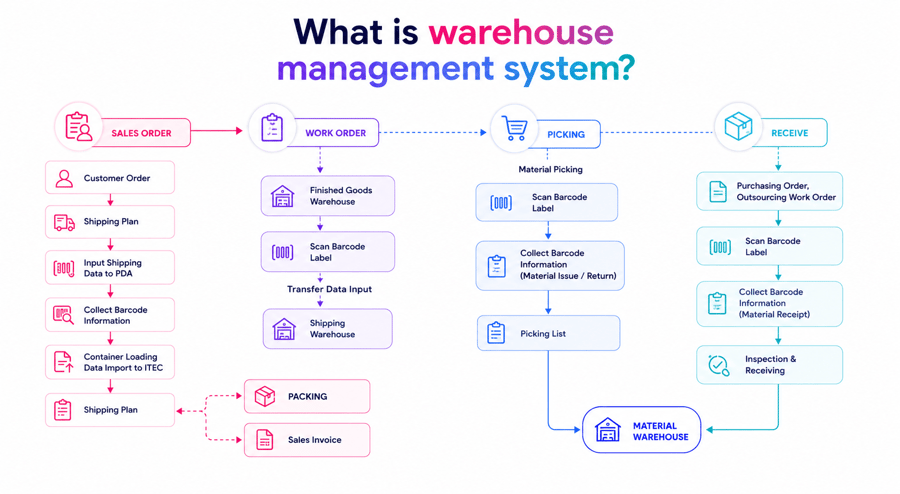Image resolution: width=900 pixels, height=494 pixels.
Task: Select the WORK ORDER header label
Action: pos(336,133)
